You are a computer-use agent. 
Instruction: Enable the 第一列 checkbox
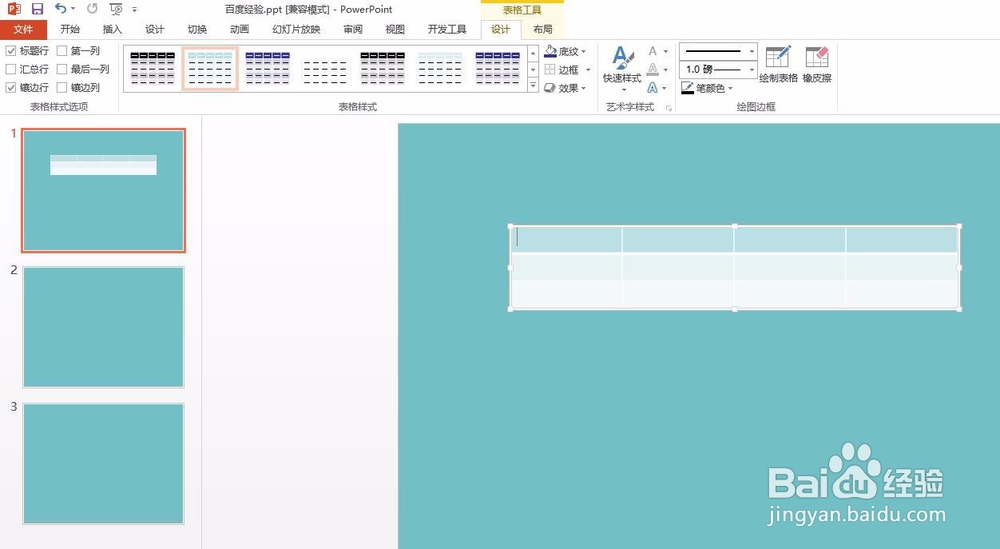click(62, 50)
